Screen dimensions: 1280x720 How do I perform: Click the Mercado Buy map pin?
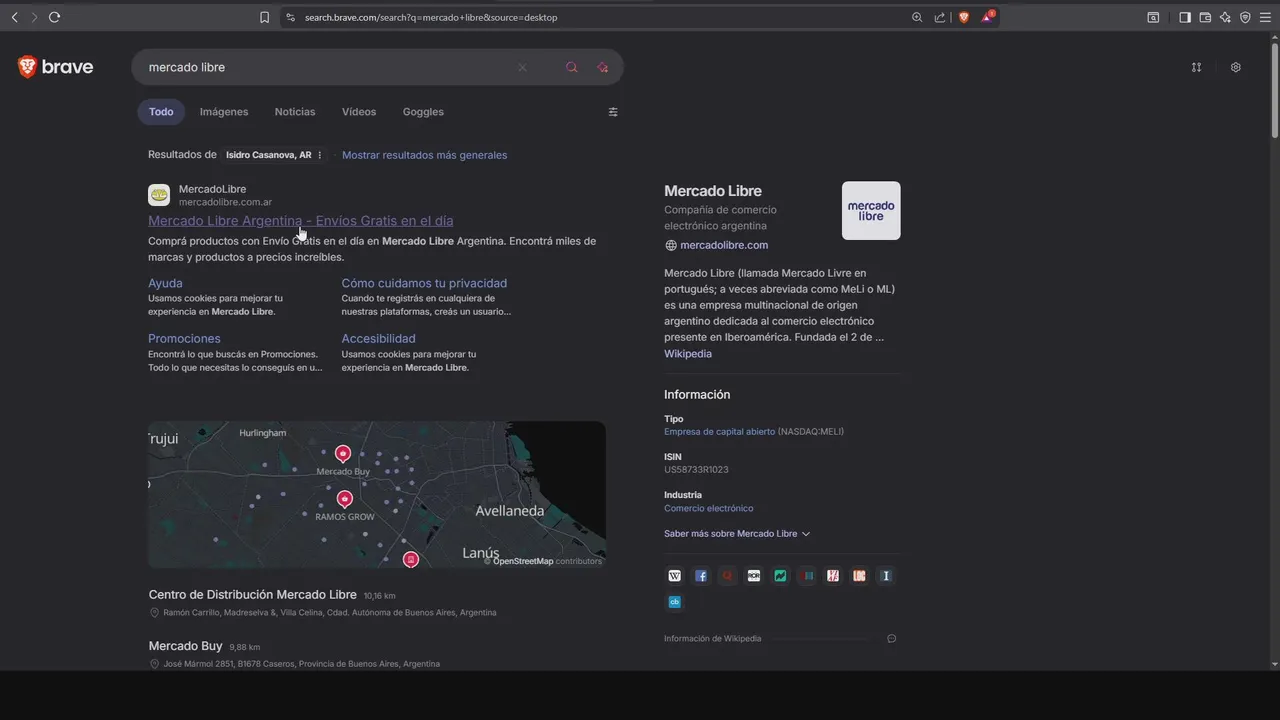coord(343,454)
